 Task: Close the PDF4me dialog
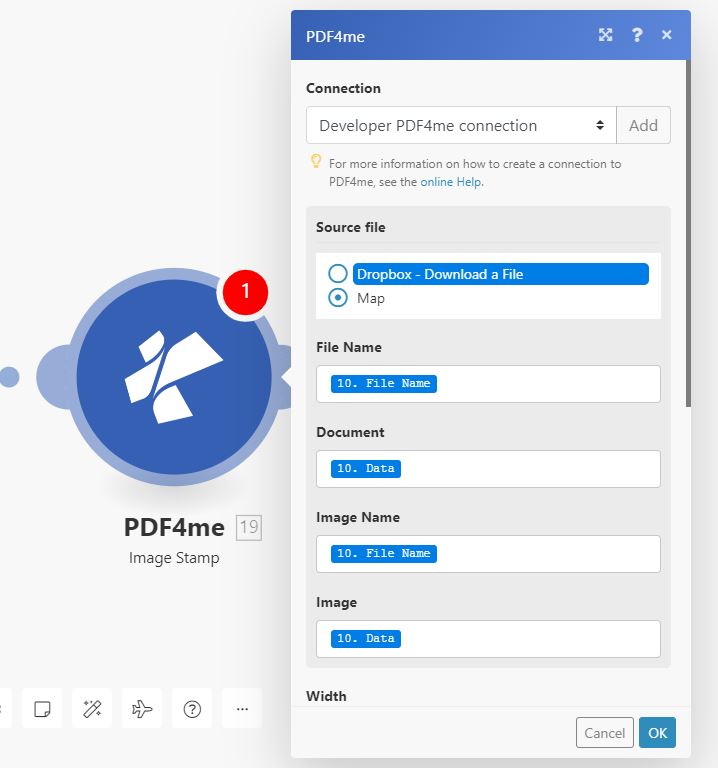tap(667, 35)
